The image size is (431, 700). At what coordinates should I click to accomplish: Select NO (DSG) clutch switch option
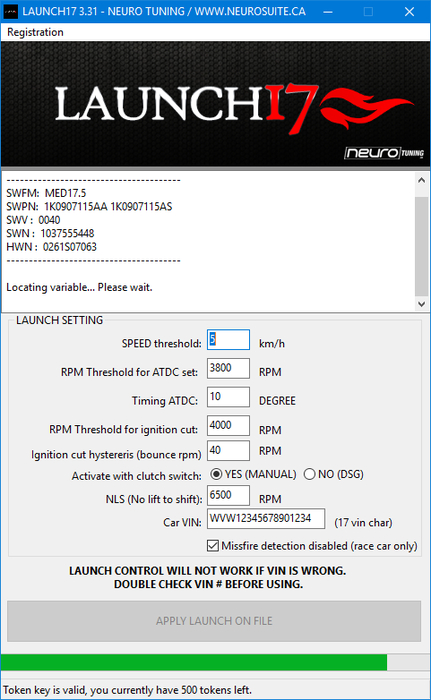click(x=333, y=474)
